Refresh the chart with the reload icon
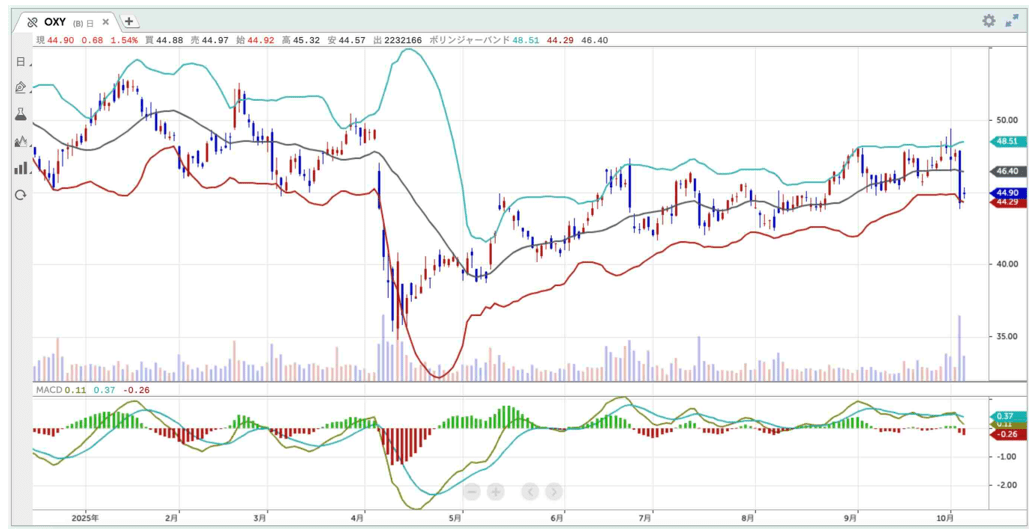Screen dimensions: 1029x529 tap(20, 195)
